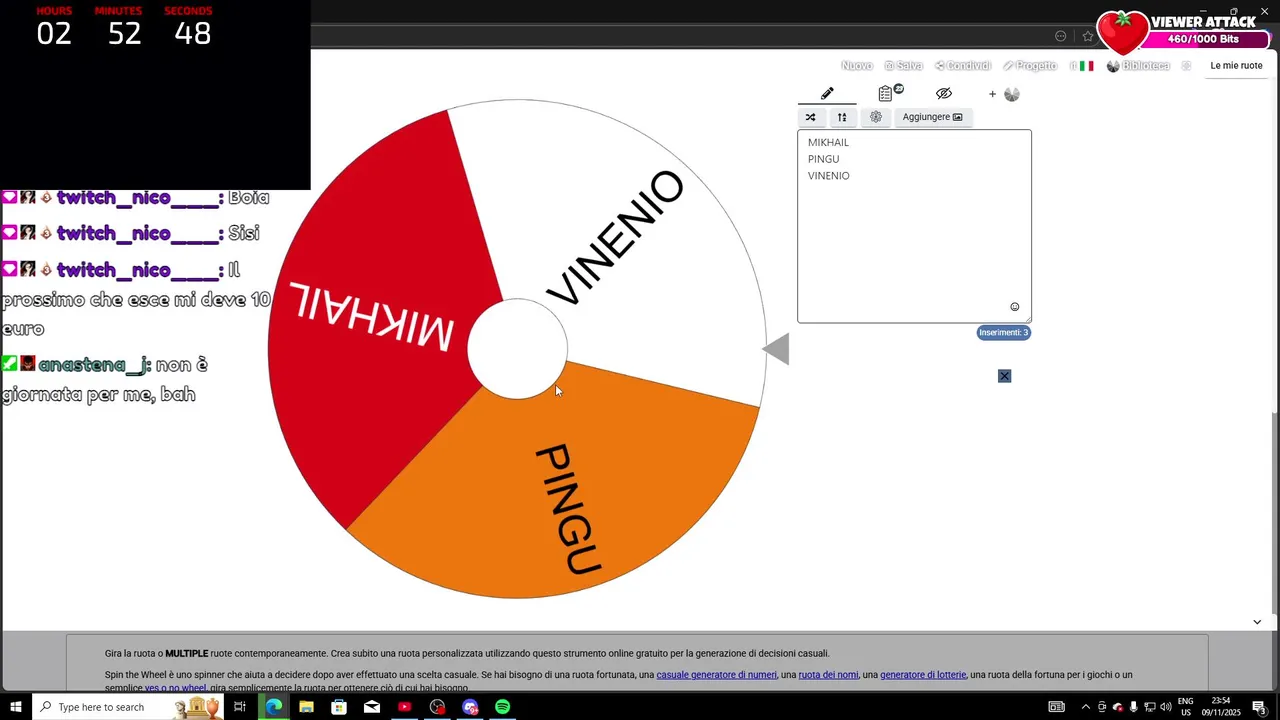The width and height of the screenshot is (1280, 720).
Task: Click the taskbar search box
Action: (128, 707)
